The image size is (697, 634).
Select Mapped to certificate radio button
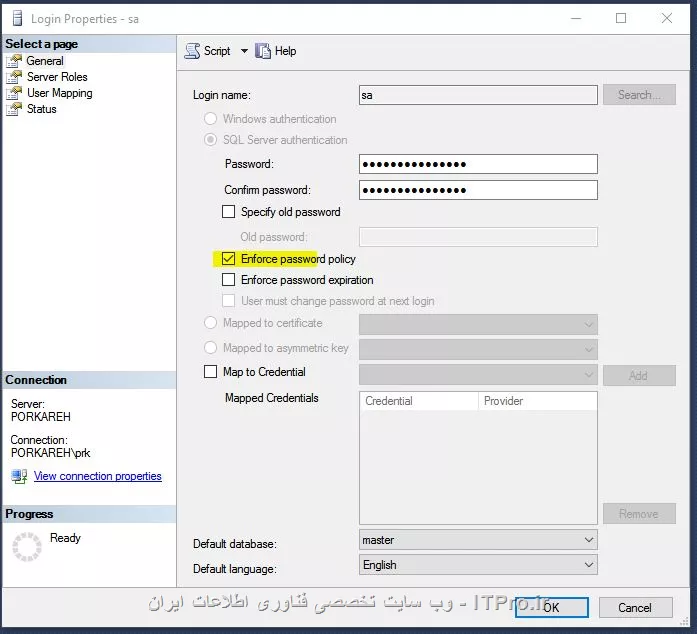coord(210,323)
